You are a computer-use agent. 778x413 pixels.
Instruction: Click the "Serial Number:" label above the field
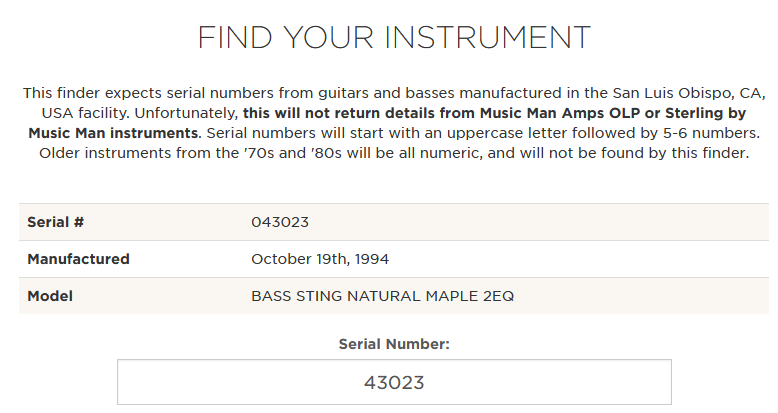click(x=394, y=344)
